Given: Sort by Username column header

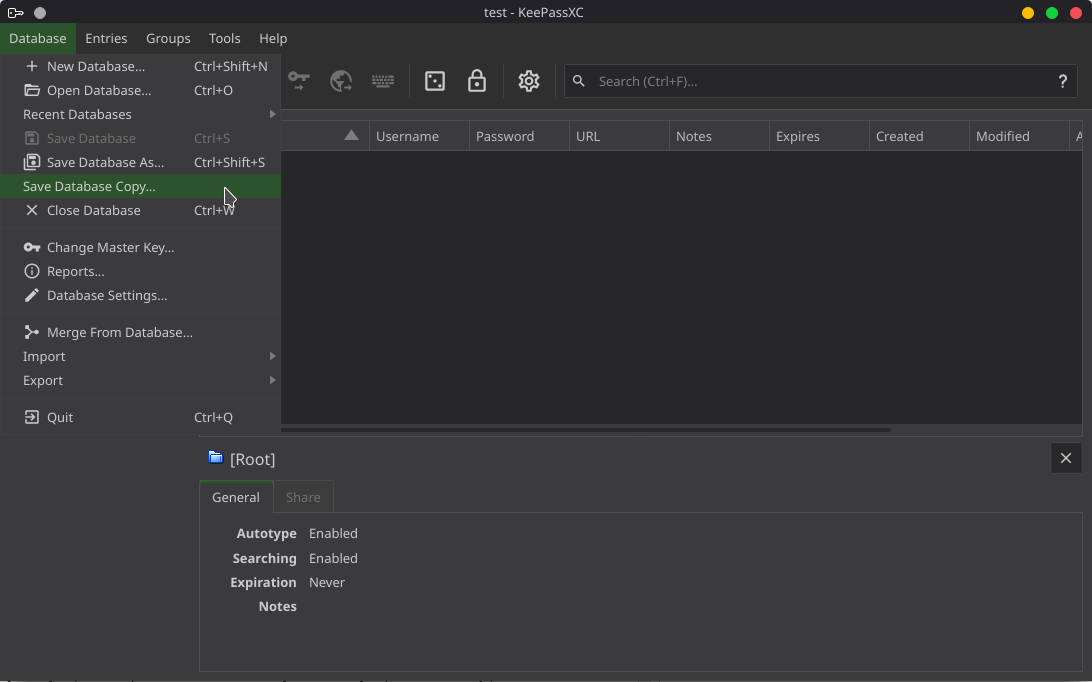Looking at the screenshot, I should point(419,136).
